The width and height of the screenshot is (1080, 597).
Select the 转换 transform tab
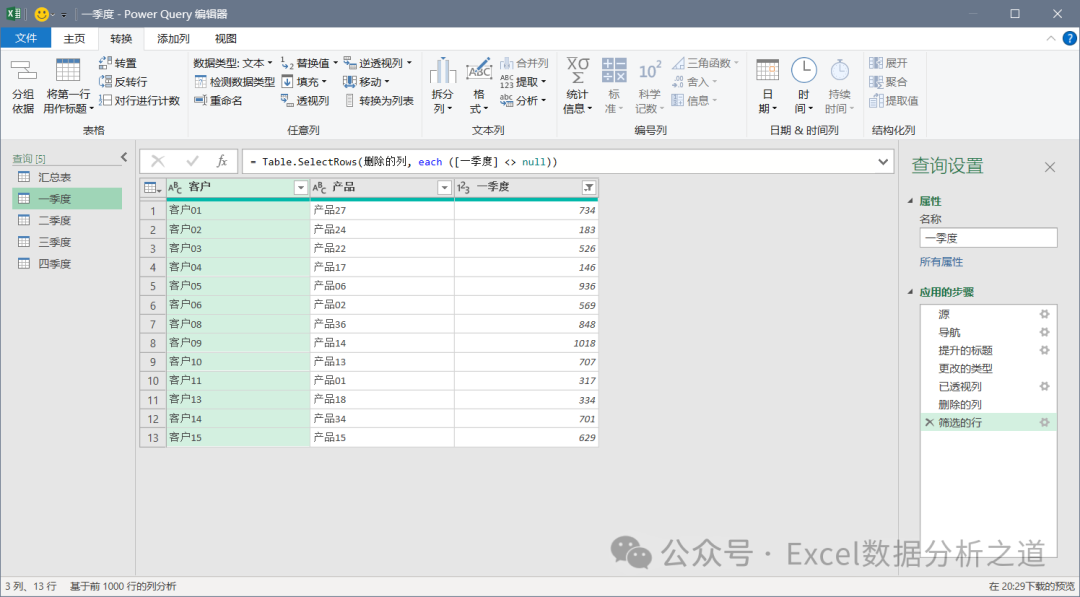tap(121, 39)
